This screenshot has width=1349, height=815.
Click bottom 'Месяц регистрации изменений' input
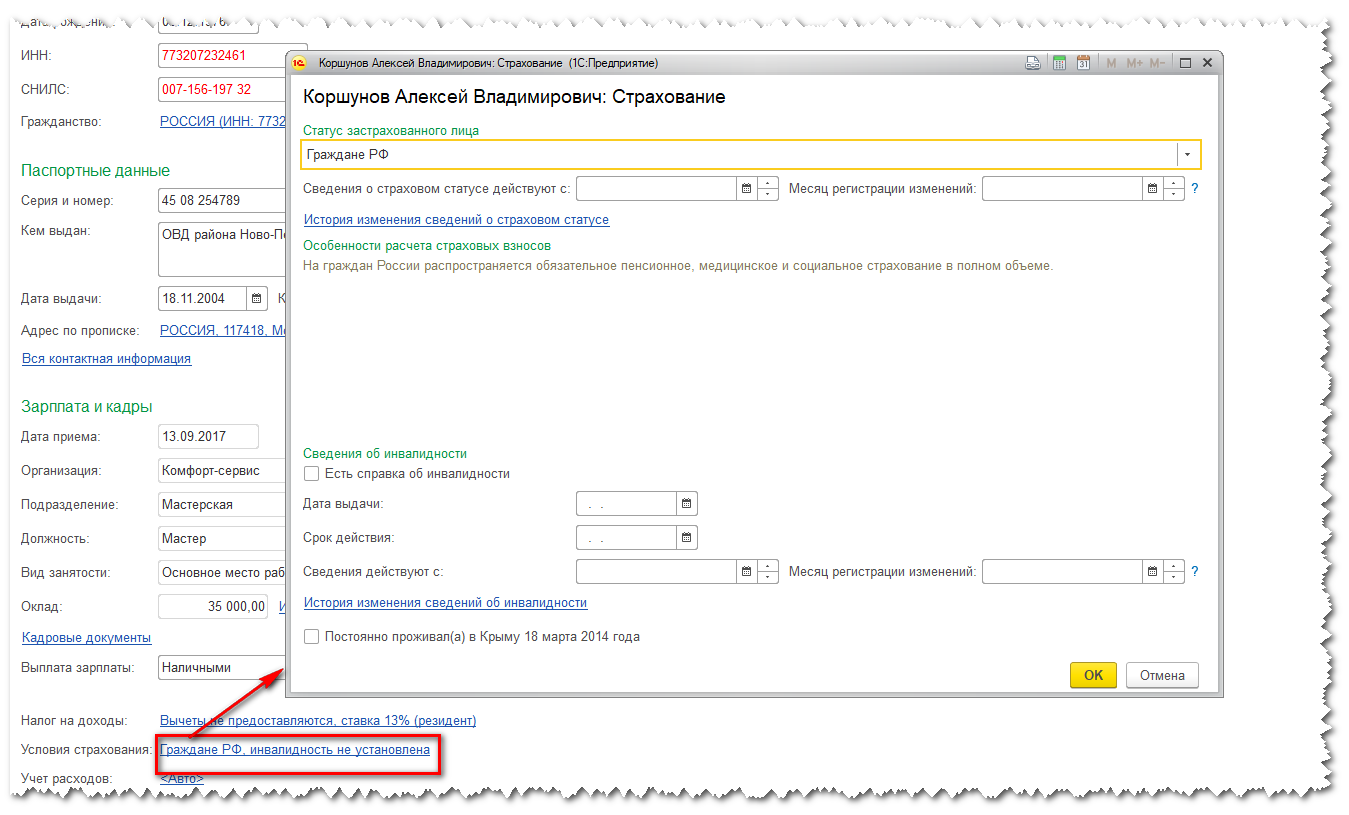click(1063, 572)
